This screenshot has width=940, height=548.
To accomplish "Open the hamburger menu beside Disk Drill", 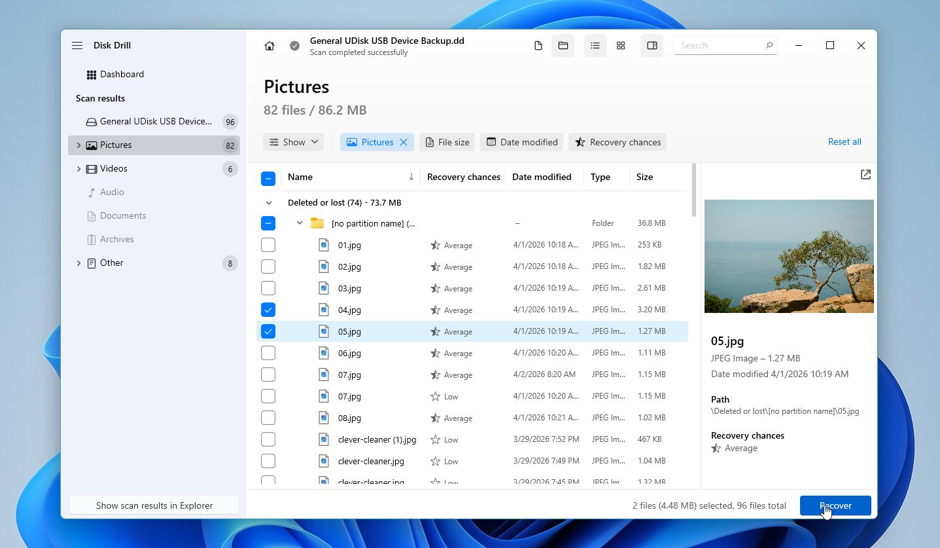I will pyautogui.click(x=77, y=46).
